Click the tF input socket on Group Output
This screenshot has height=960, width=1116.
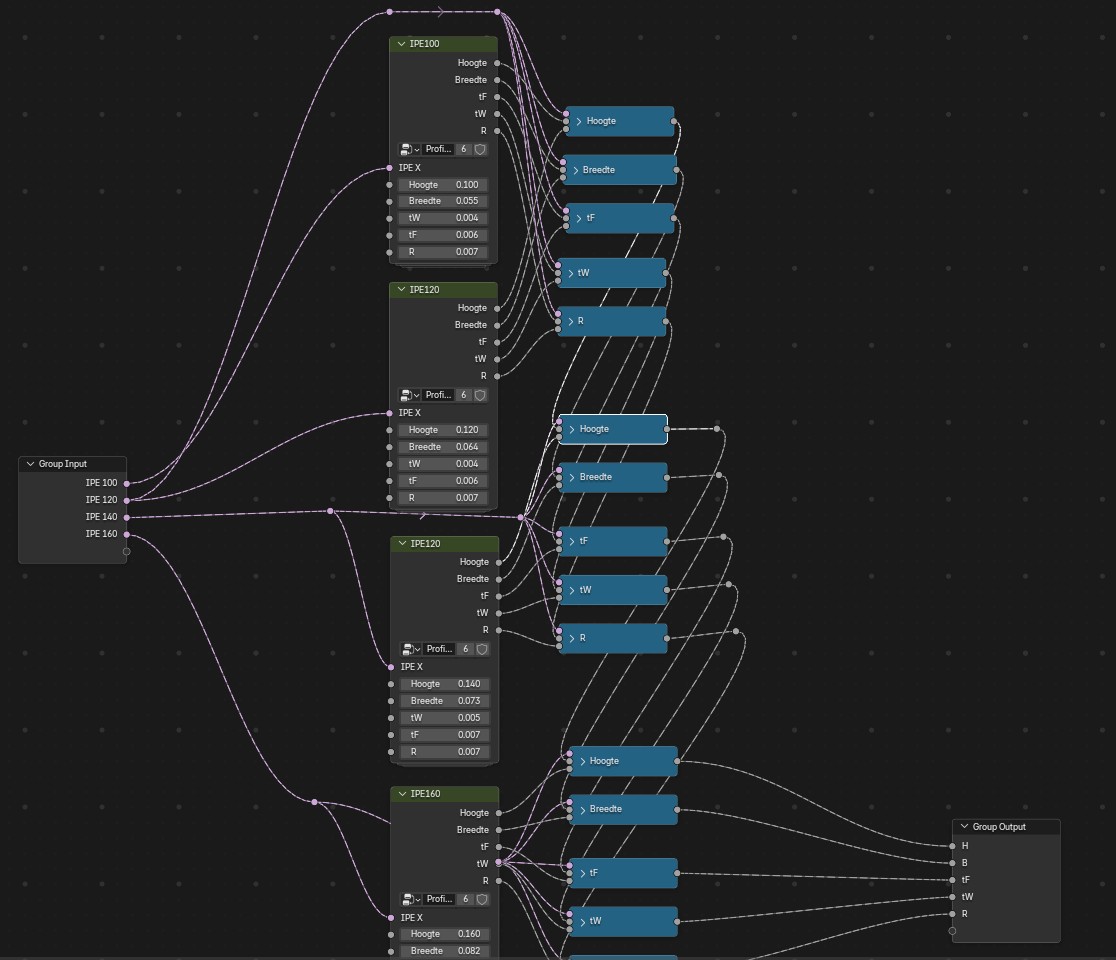[x=952, y=880]
